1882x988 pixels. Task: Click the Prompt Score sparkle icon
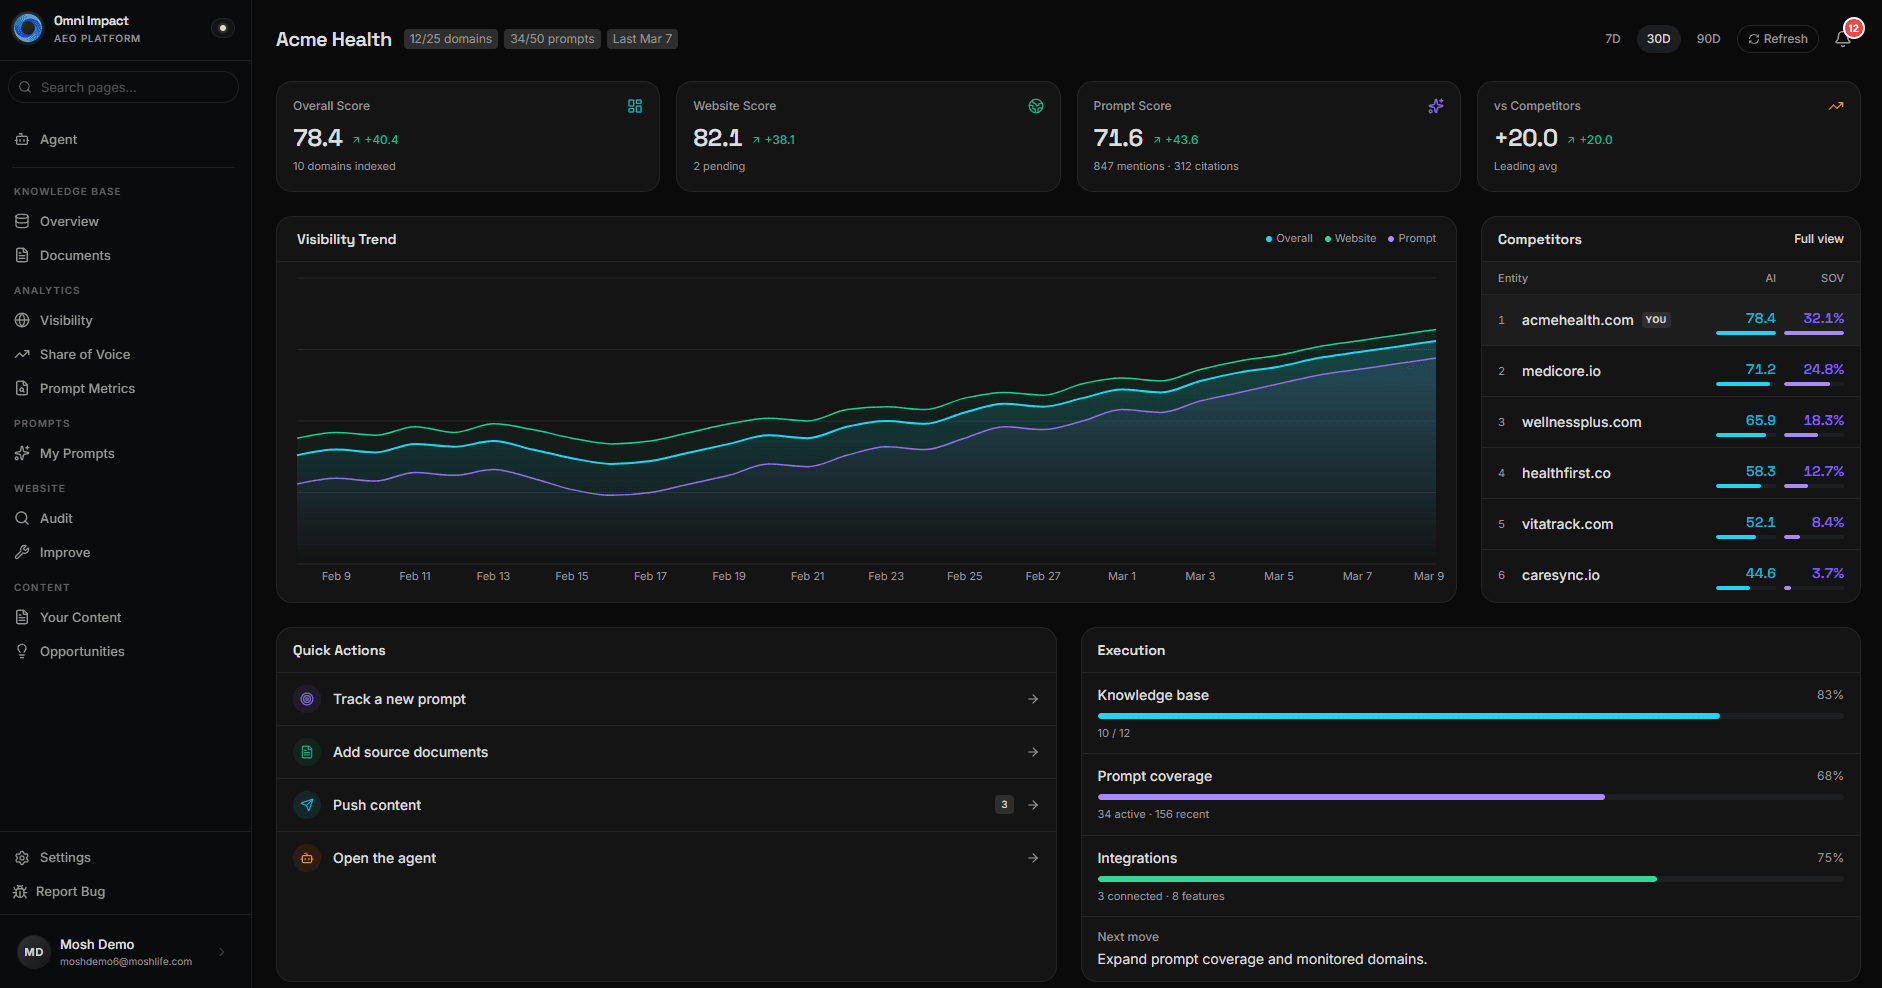1436,106
